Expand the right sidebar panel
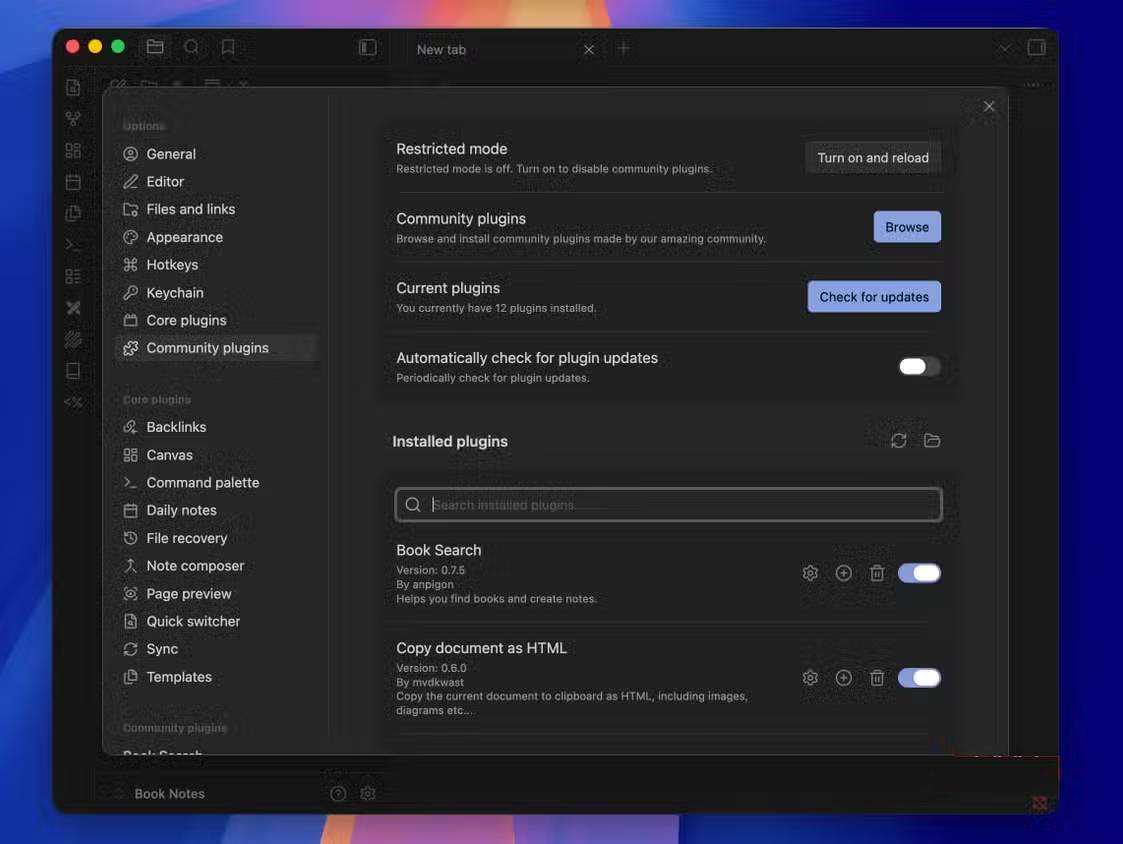The width and height of the screenshot is (1123, 844). (1037, 48)
